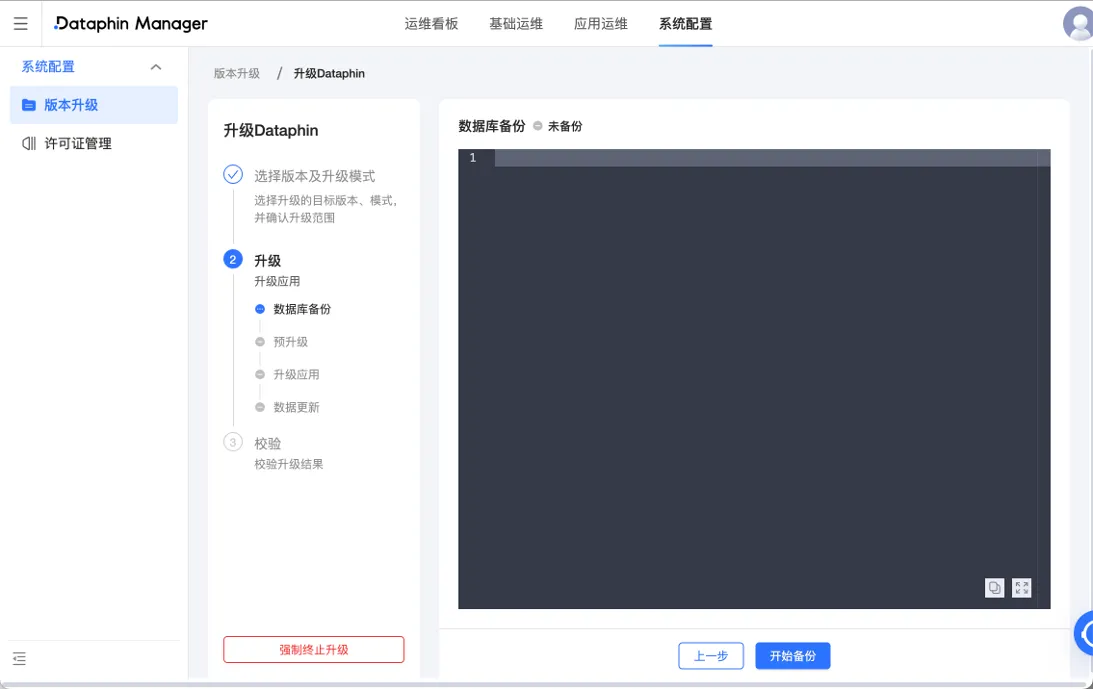This screenshot has width=1093, height=689.
Task: Click the 系统配置 sidebar header
Action: point(48,67)
